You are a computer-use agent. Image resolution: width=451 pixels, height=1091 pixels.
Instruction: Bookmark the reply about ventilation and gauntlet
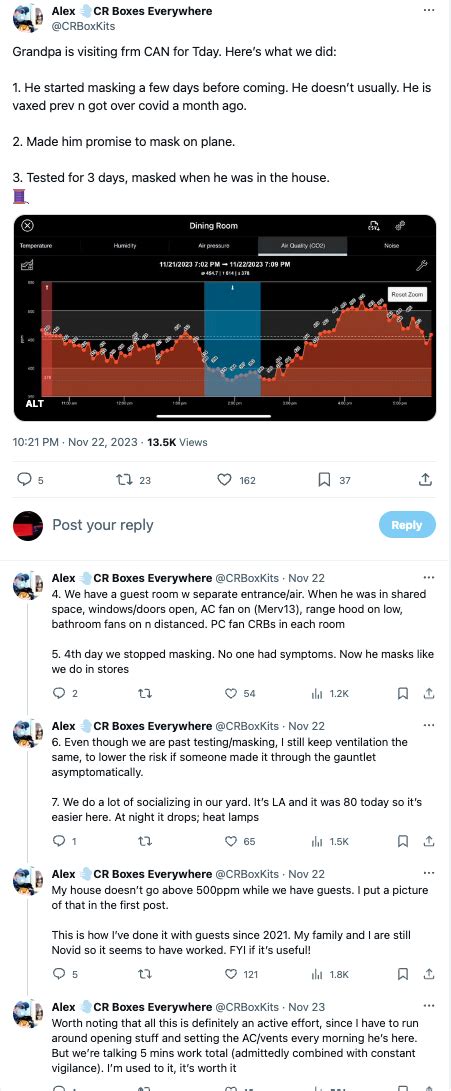[x=402, y=841]
